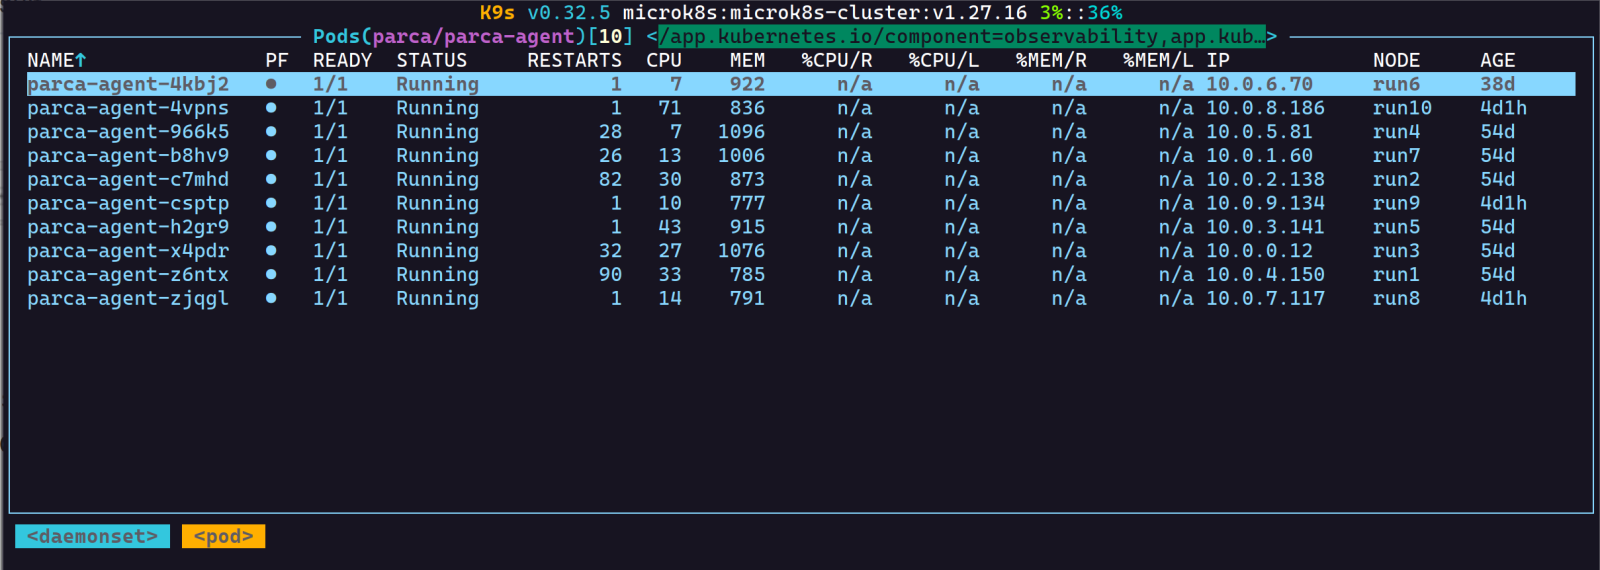Select the pod breadcrumb
Image resolution: width=1600 pixels, height=570 pixels.
223,537
